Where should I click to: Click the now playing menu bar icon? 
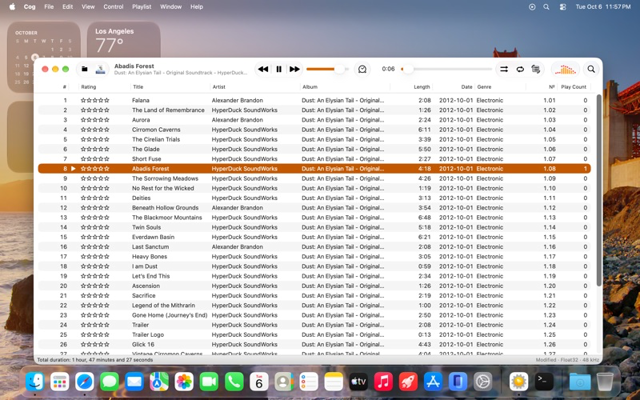pyautogui.click(x=532, y=7)
